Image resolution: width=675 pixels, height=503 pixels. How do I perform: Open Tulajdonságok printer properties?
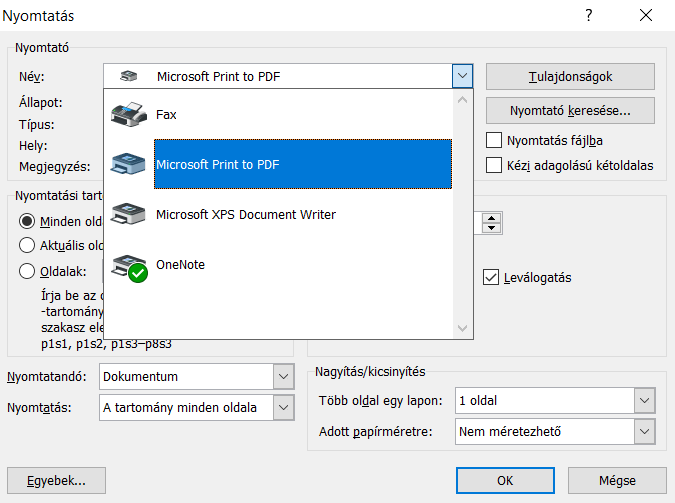[570, 77]
